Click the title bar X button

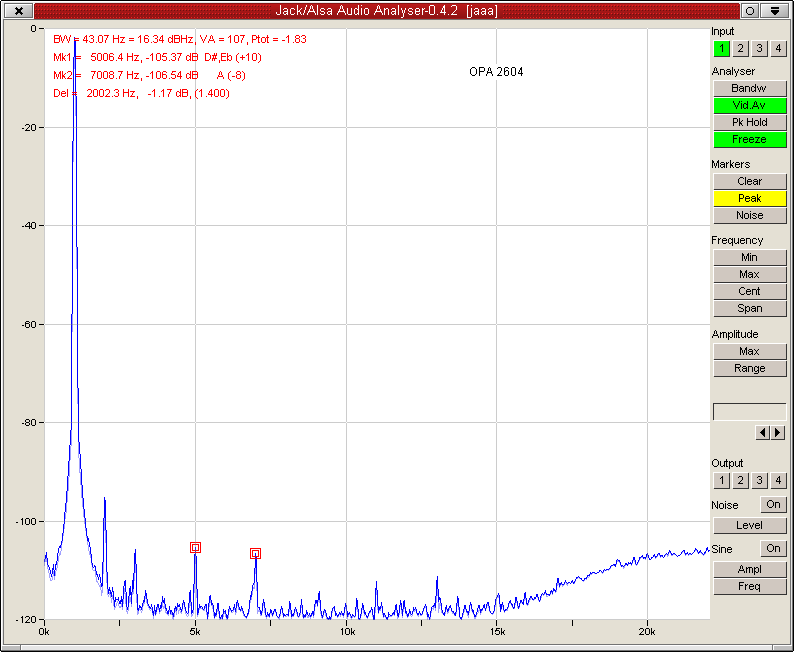[19, 11]
